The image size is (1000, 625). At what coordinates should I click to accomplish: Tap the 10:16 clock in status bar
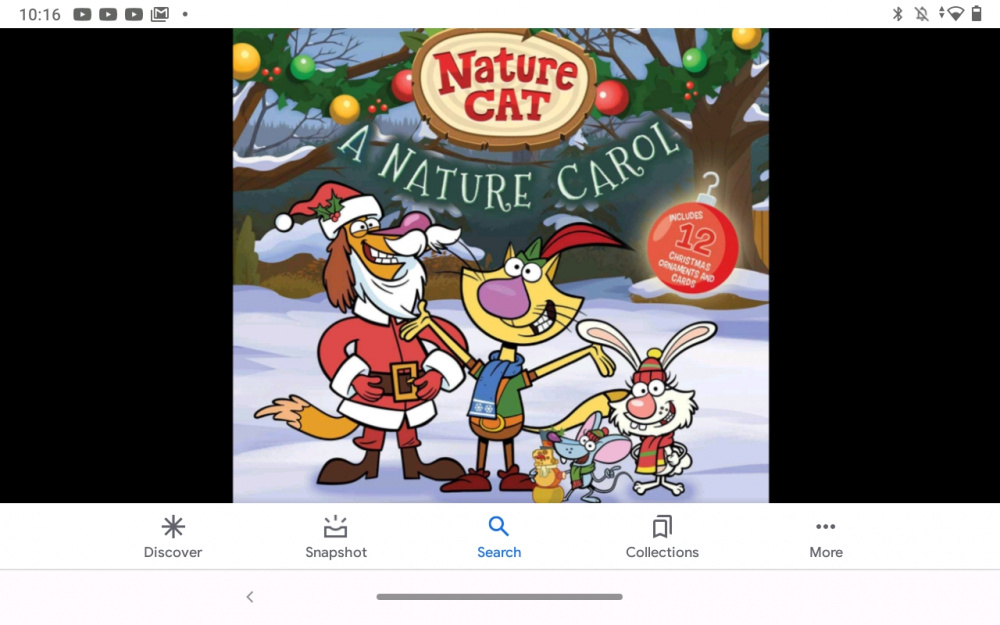click(x=40, y=14)
